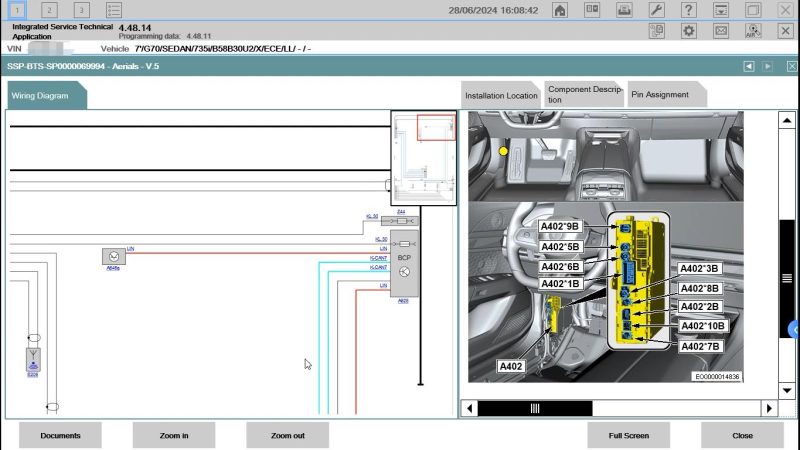Click the window copy icon in top bar

[x=753, y=10]
